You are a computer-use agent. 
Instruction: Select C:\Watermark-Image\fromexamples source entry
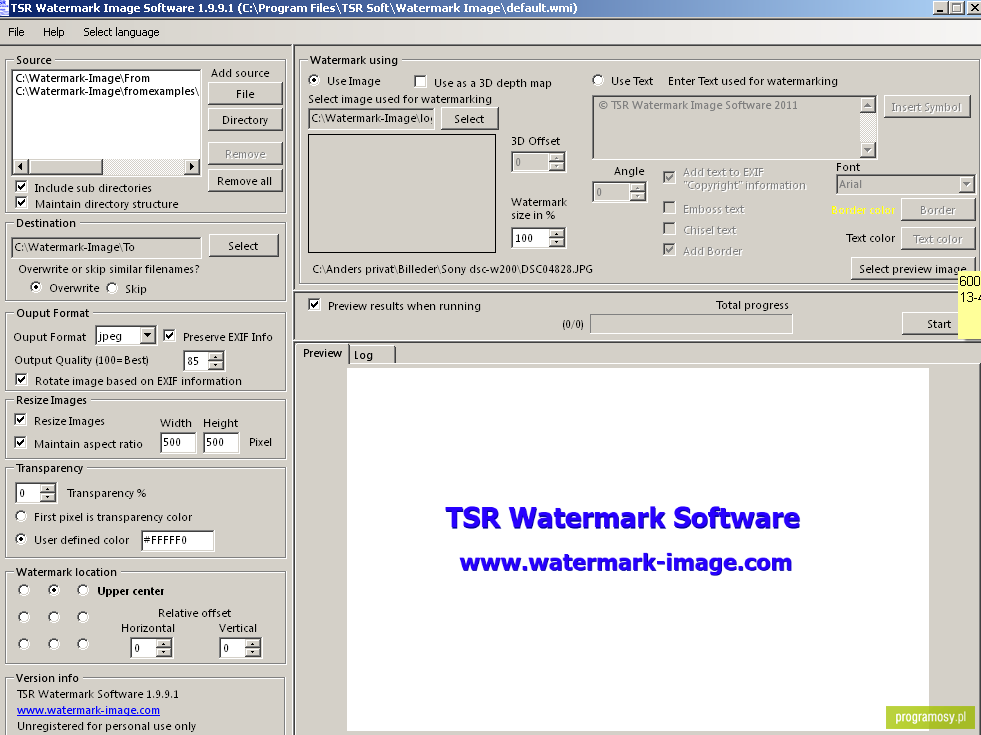(x=107, y=91)
